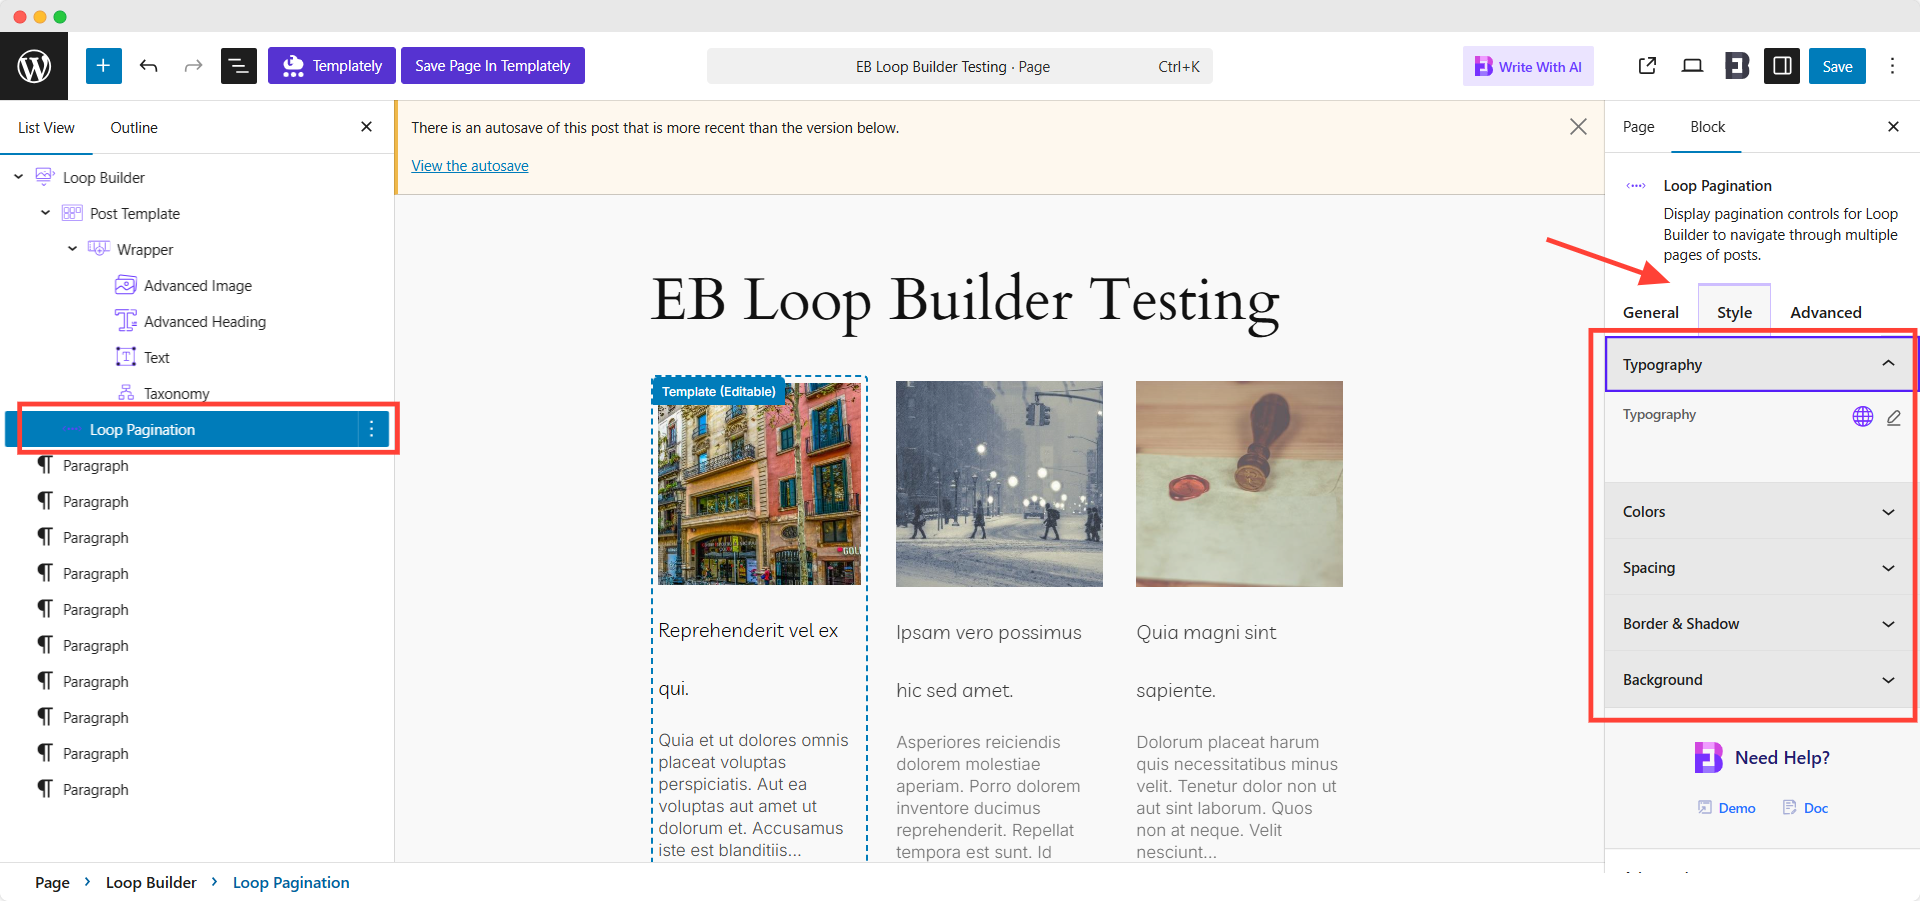This screenshot has width=1920, height=901.
Task: Select the first Paragraph in list
Action: (x=96, y=466)
